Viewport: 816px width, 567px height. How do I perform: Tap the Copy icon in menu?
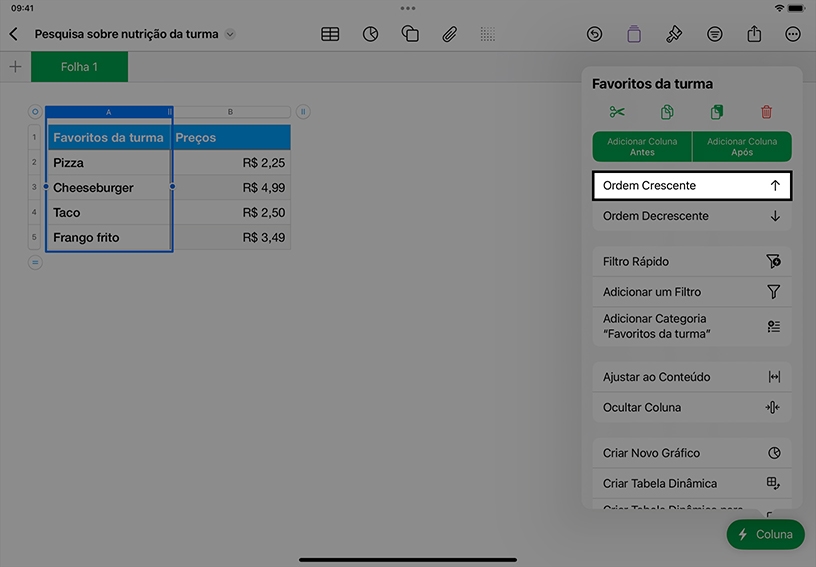(667, 112)
